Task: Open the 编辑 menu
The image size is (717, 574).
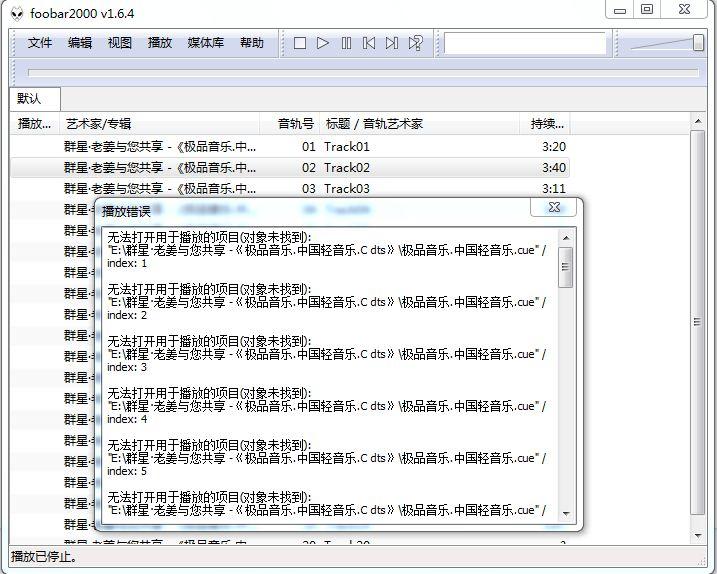Action: (80, 43)
